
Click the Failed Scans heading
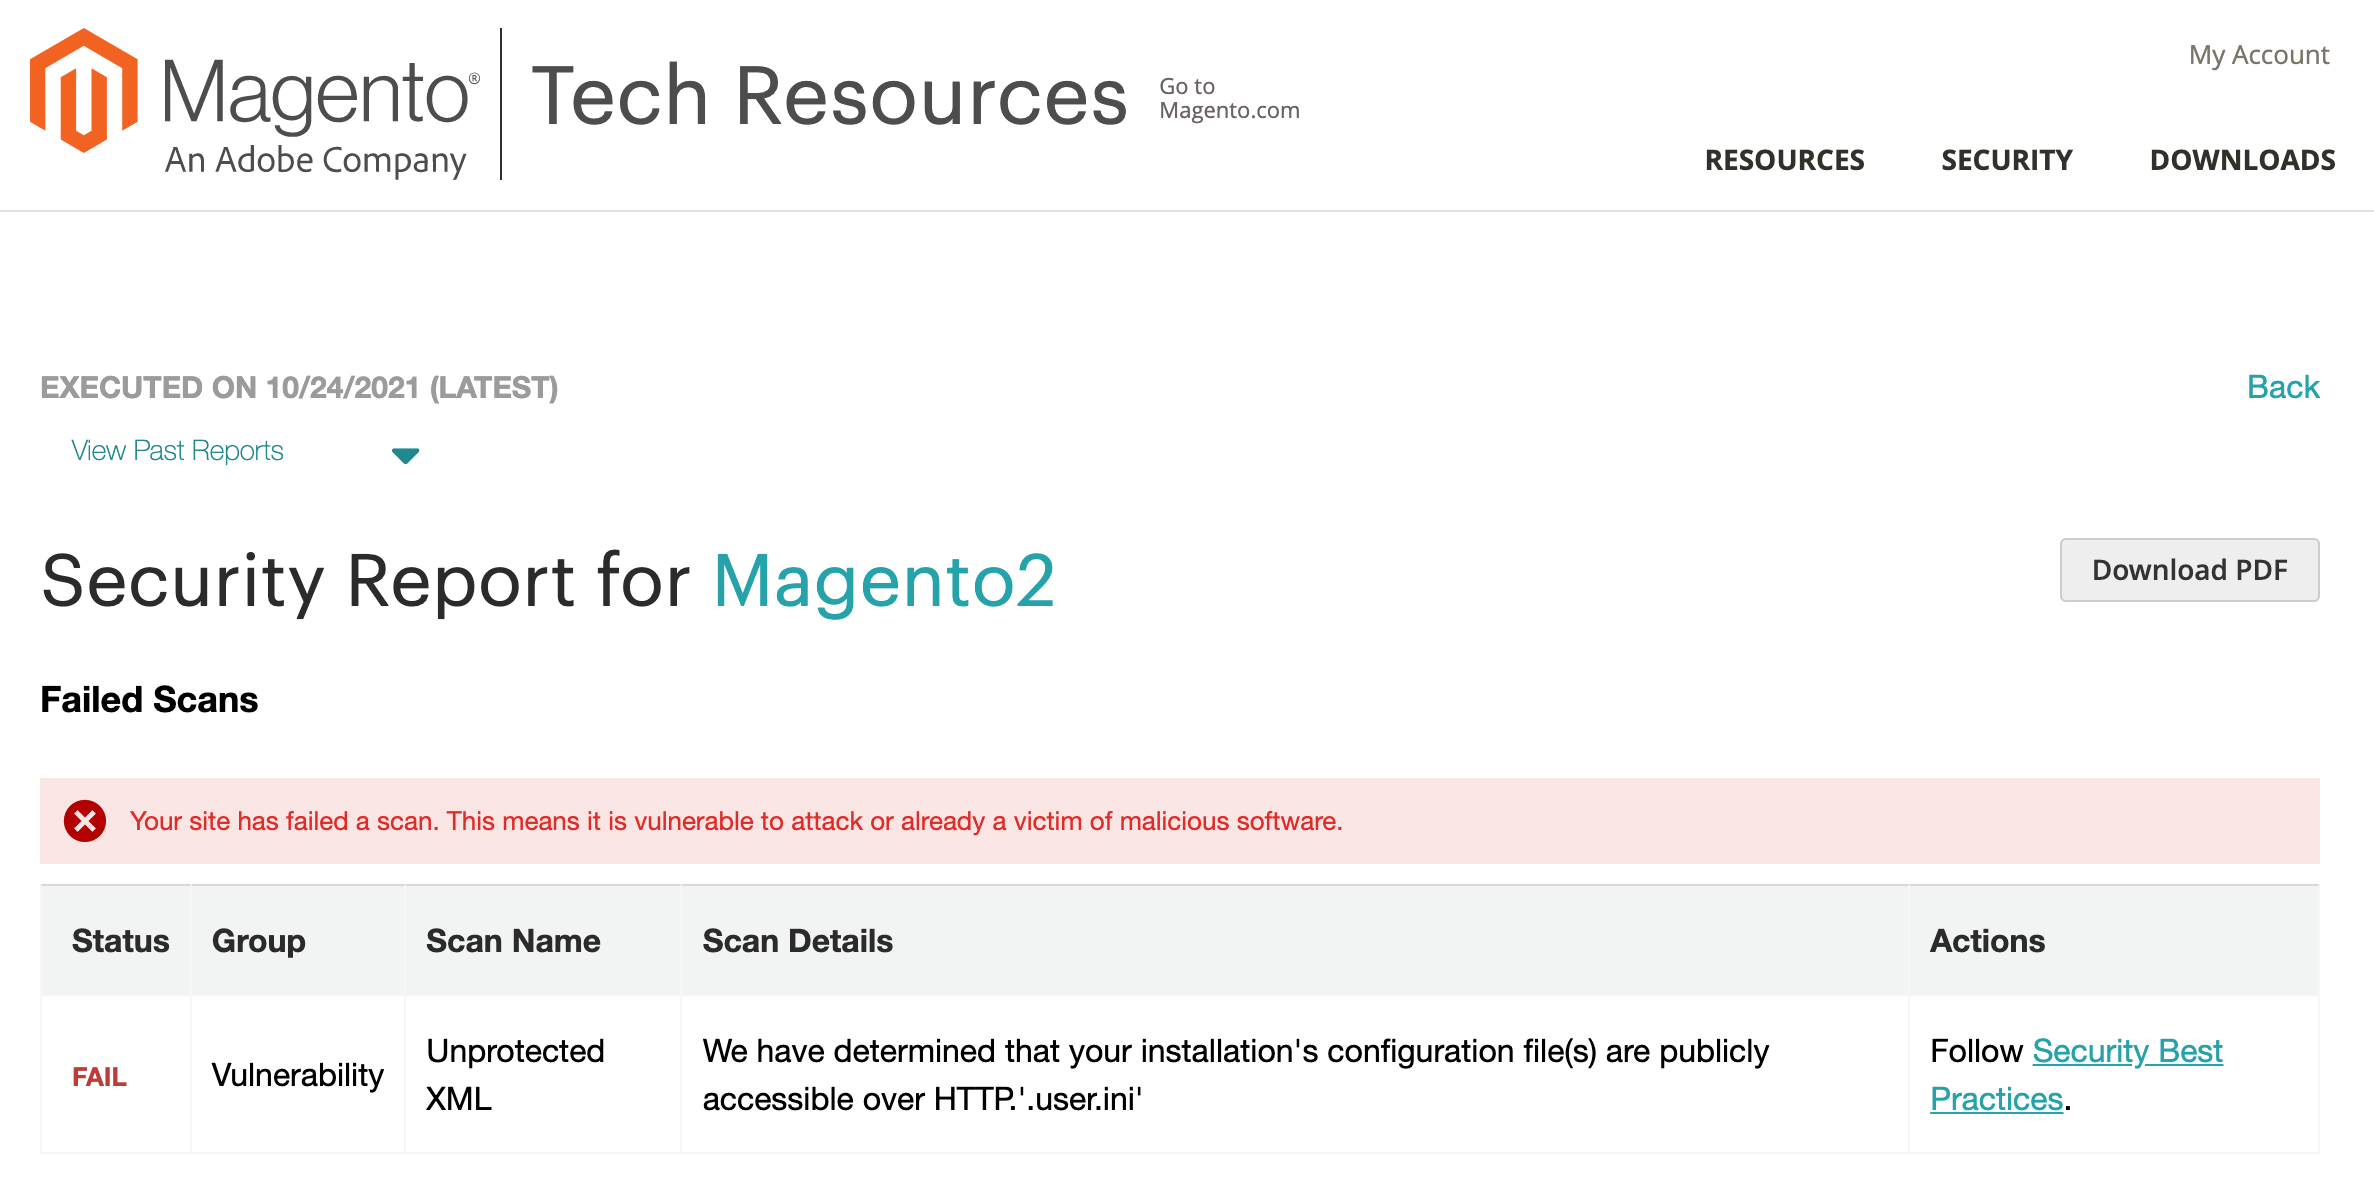click(149, 700)
